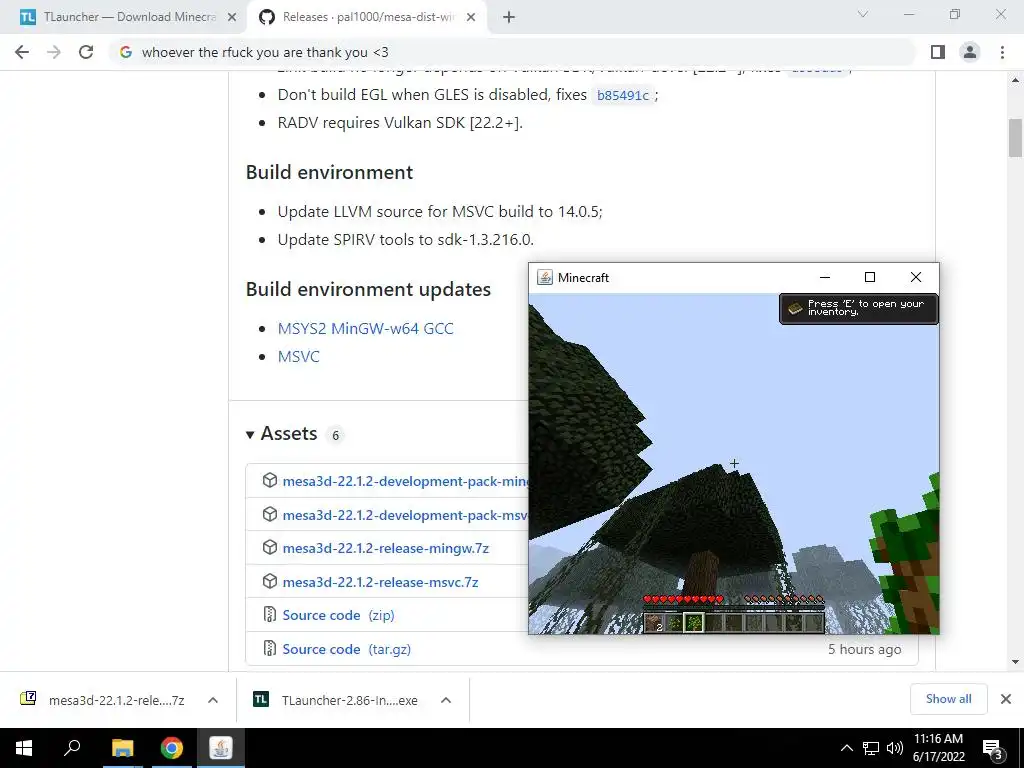Open the Windows Start menu
The height and width of the screenshot is (768, 1024).
tap(24, 748)
